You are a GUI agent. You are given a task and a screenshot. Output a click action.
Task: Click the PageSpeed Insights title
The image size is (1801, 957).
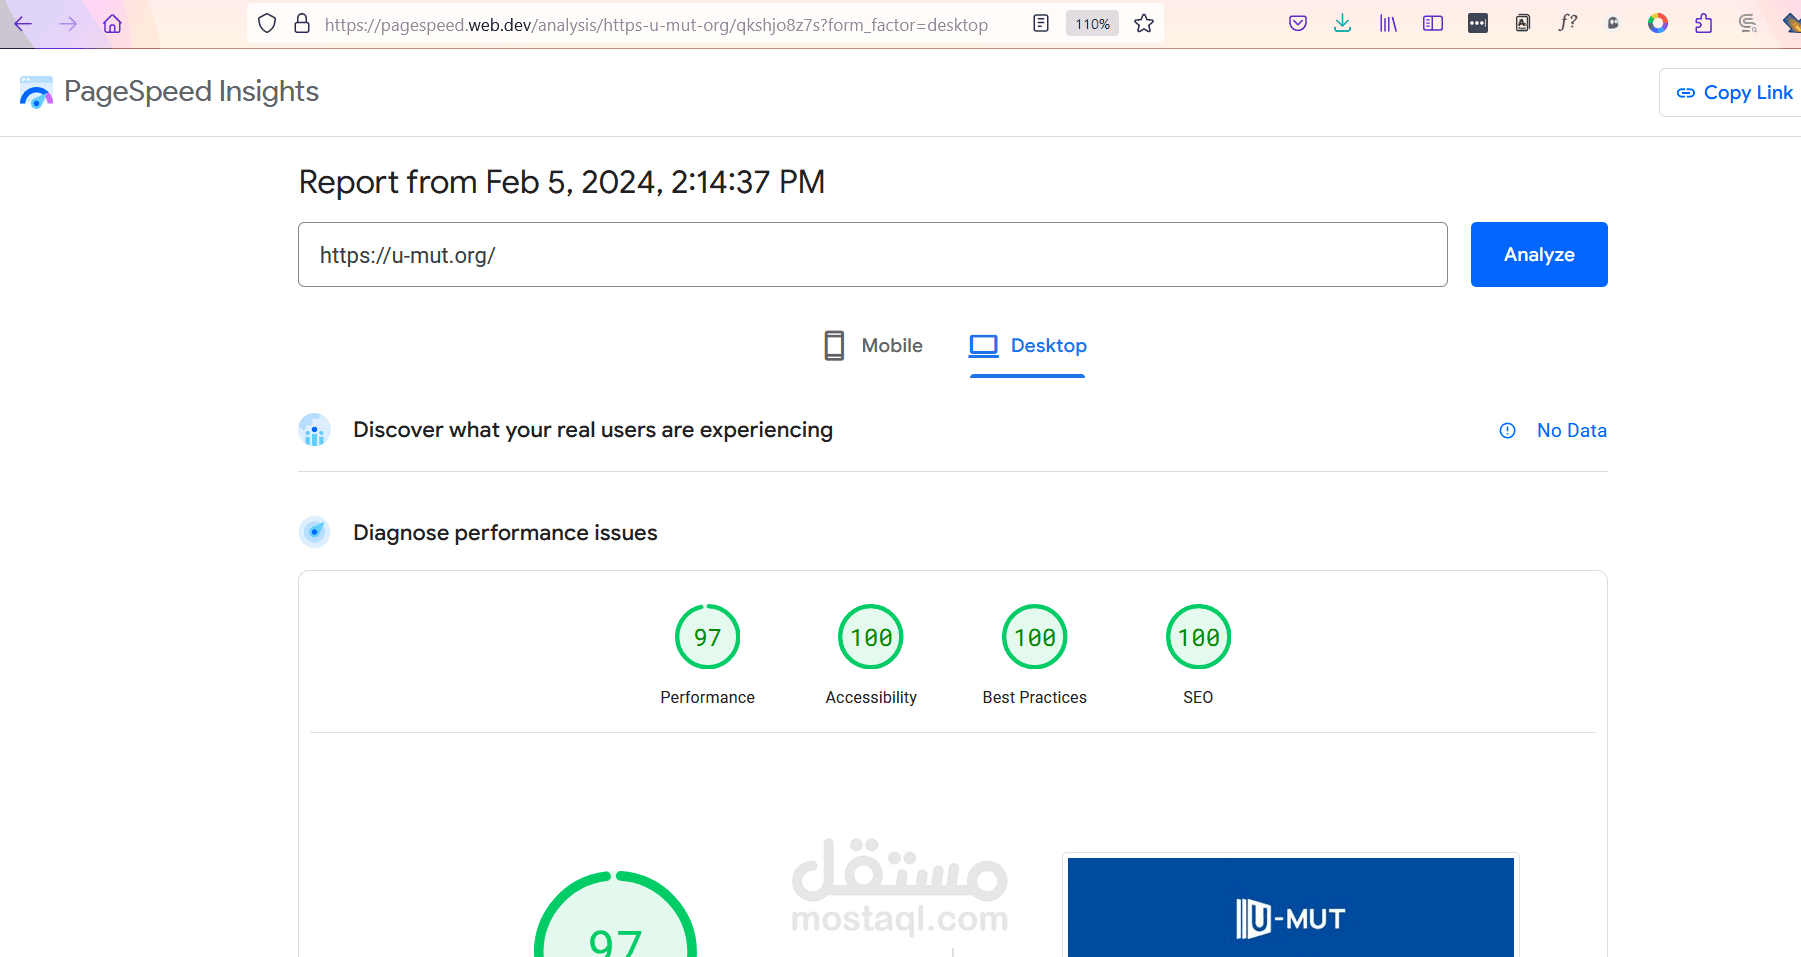coord(191,92)
